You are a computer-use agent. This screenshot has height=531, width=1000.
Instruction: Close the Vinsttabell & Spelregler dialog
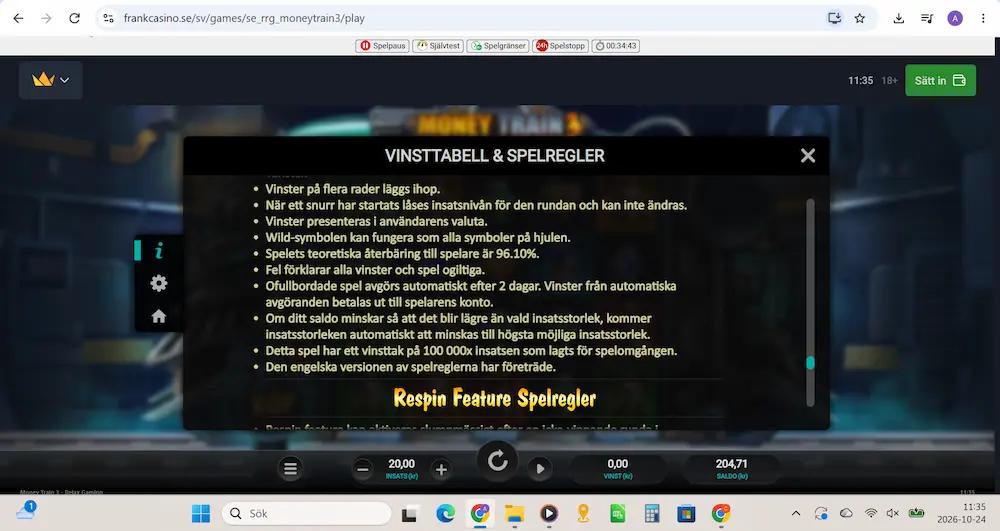(x=807, y=156)
